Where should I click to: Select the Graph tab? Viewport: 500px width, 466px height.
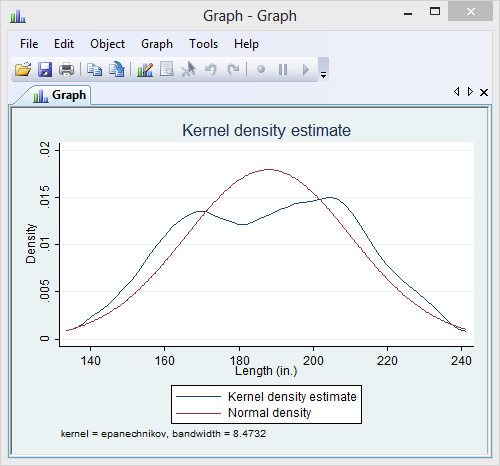click(x=59, y=95)
